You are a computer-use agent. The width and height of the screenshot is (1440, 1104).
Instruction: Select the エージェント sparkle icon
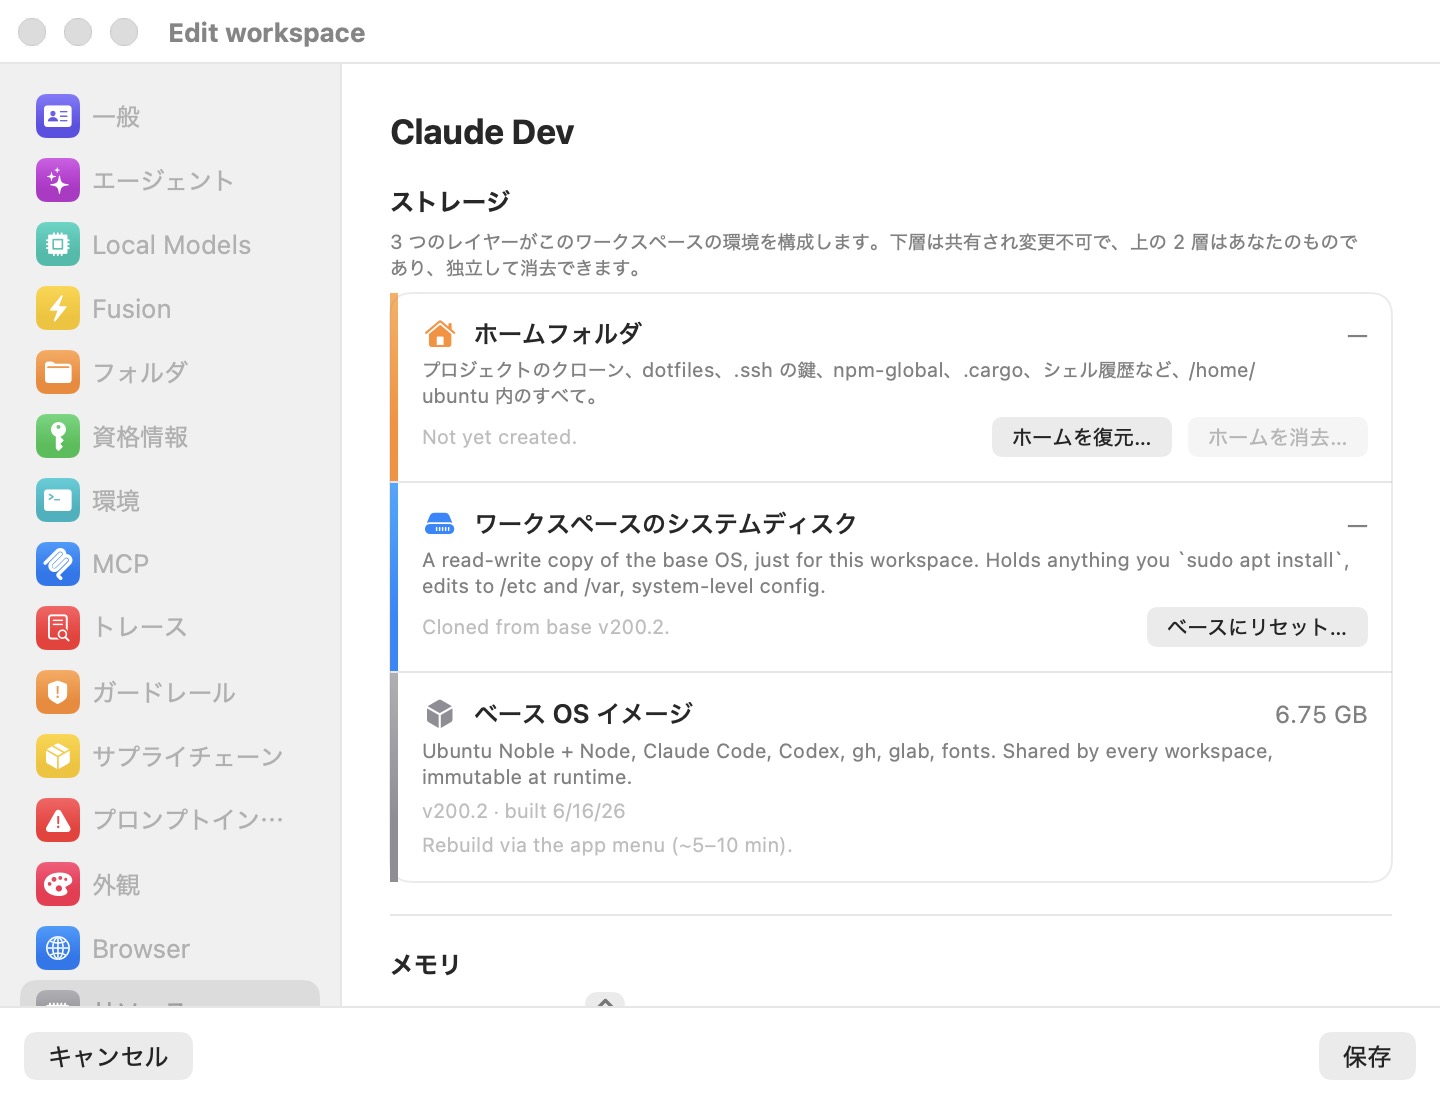(58, 180)
